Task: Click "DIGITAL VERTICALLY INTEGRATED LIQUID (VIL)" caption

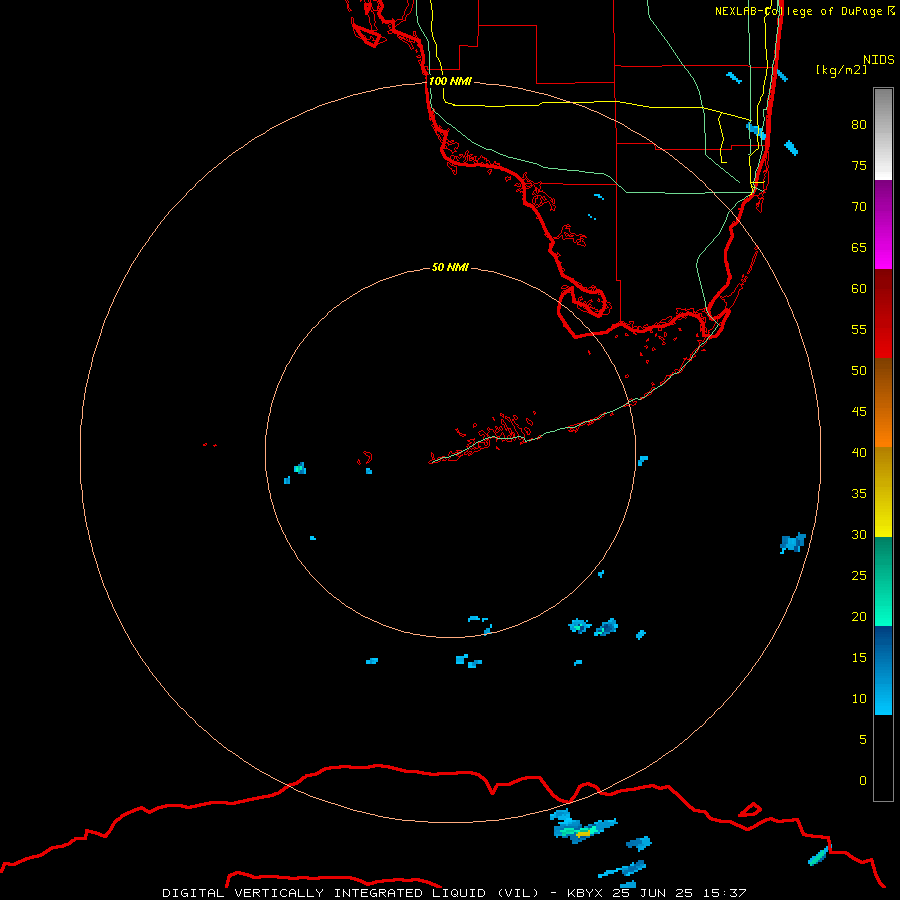Action: click(x=352, y=893)
